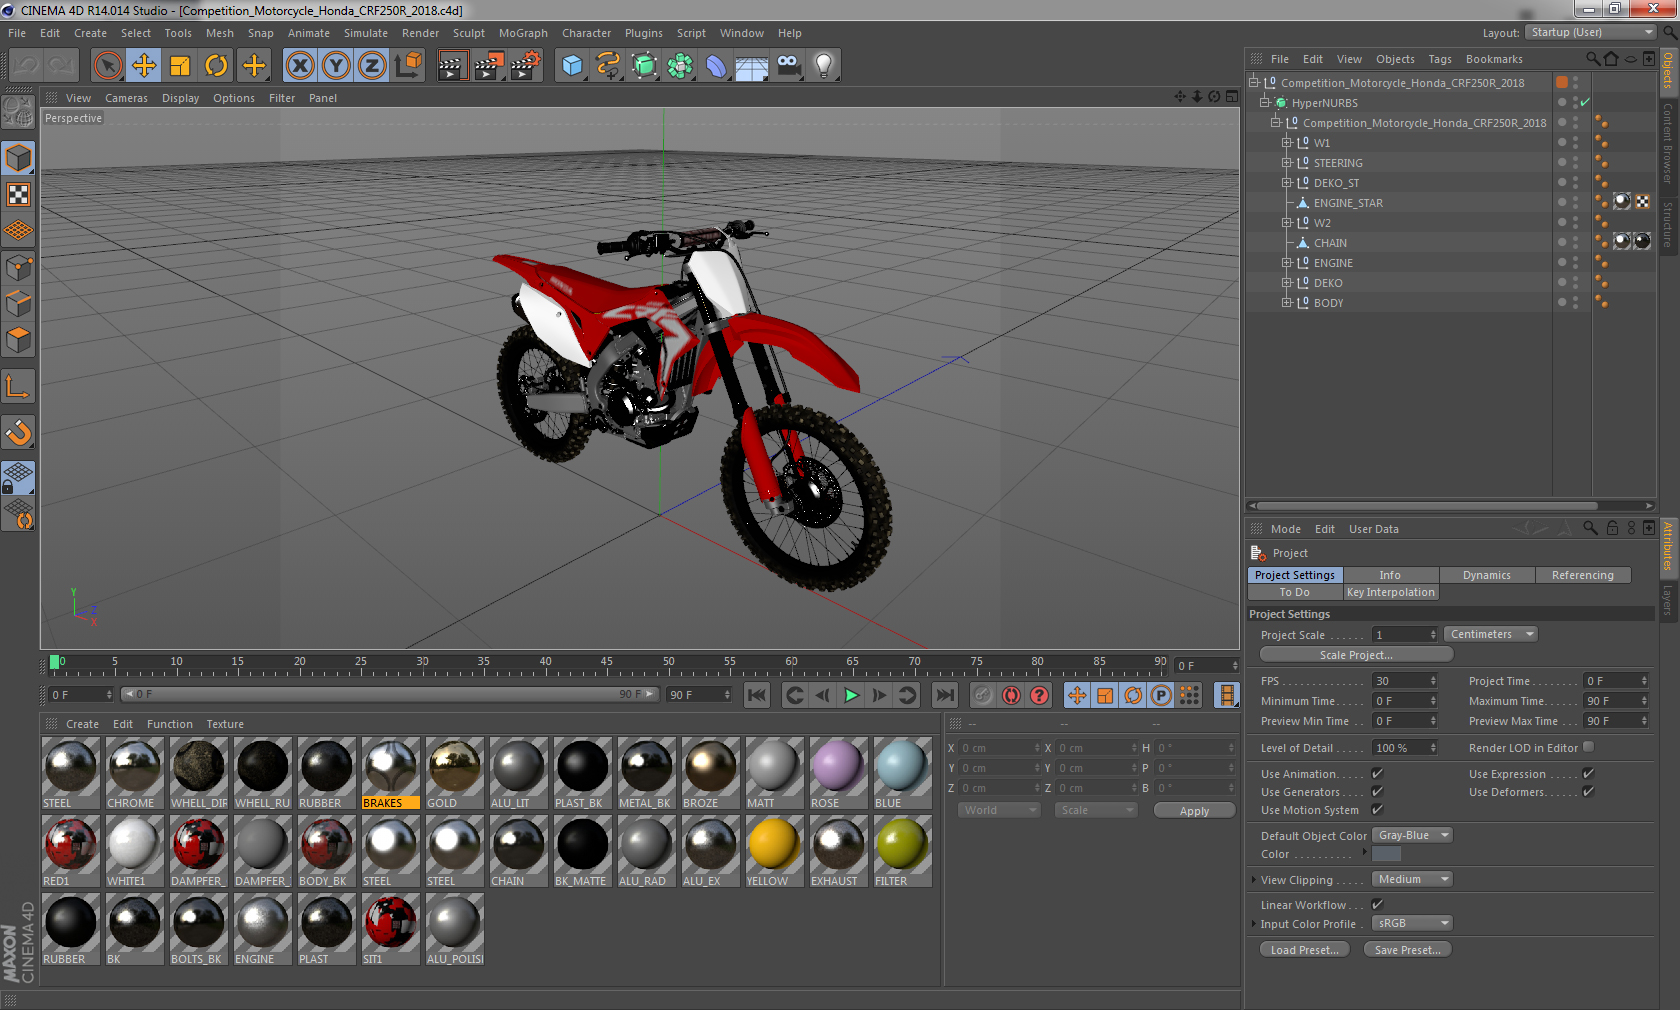The width and height of the screenshot is (1680, 1010).
Task: Click Save Preset button
Action: pos(1407,950)
